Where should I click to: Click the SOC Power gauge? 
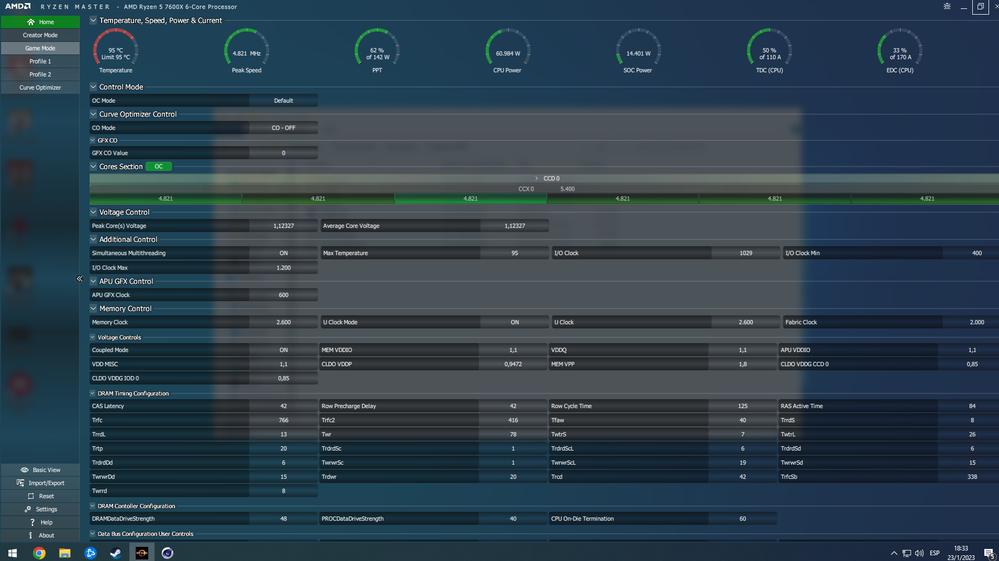coord(638,50)
